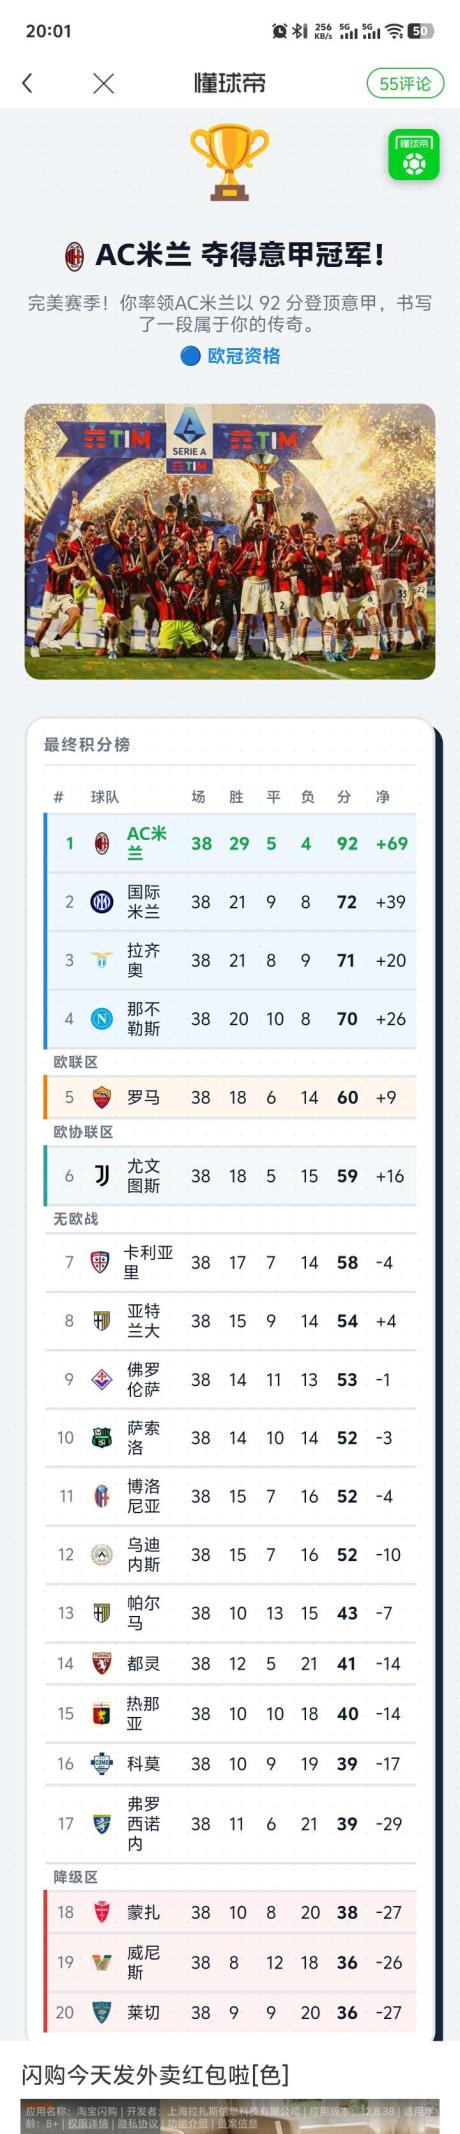Click the Fiorentina club badge

coord(102,1380)
